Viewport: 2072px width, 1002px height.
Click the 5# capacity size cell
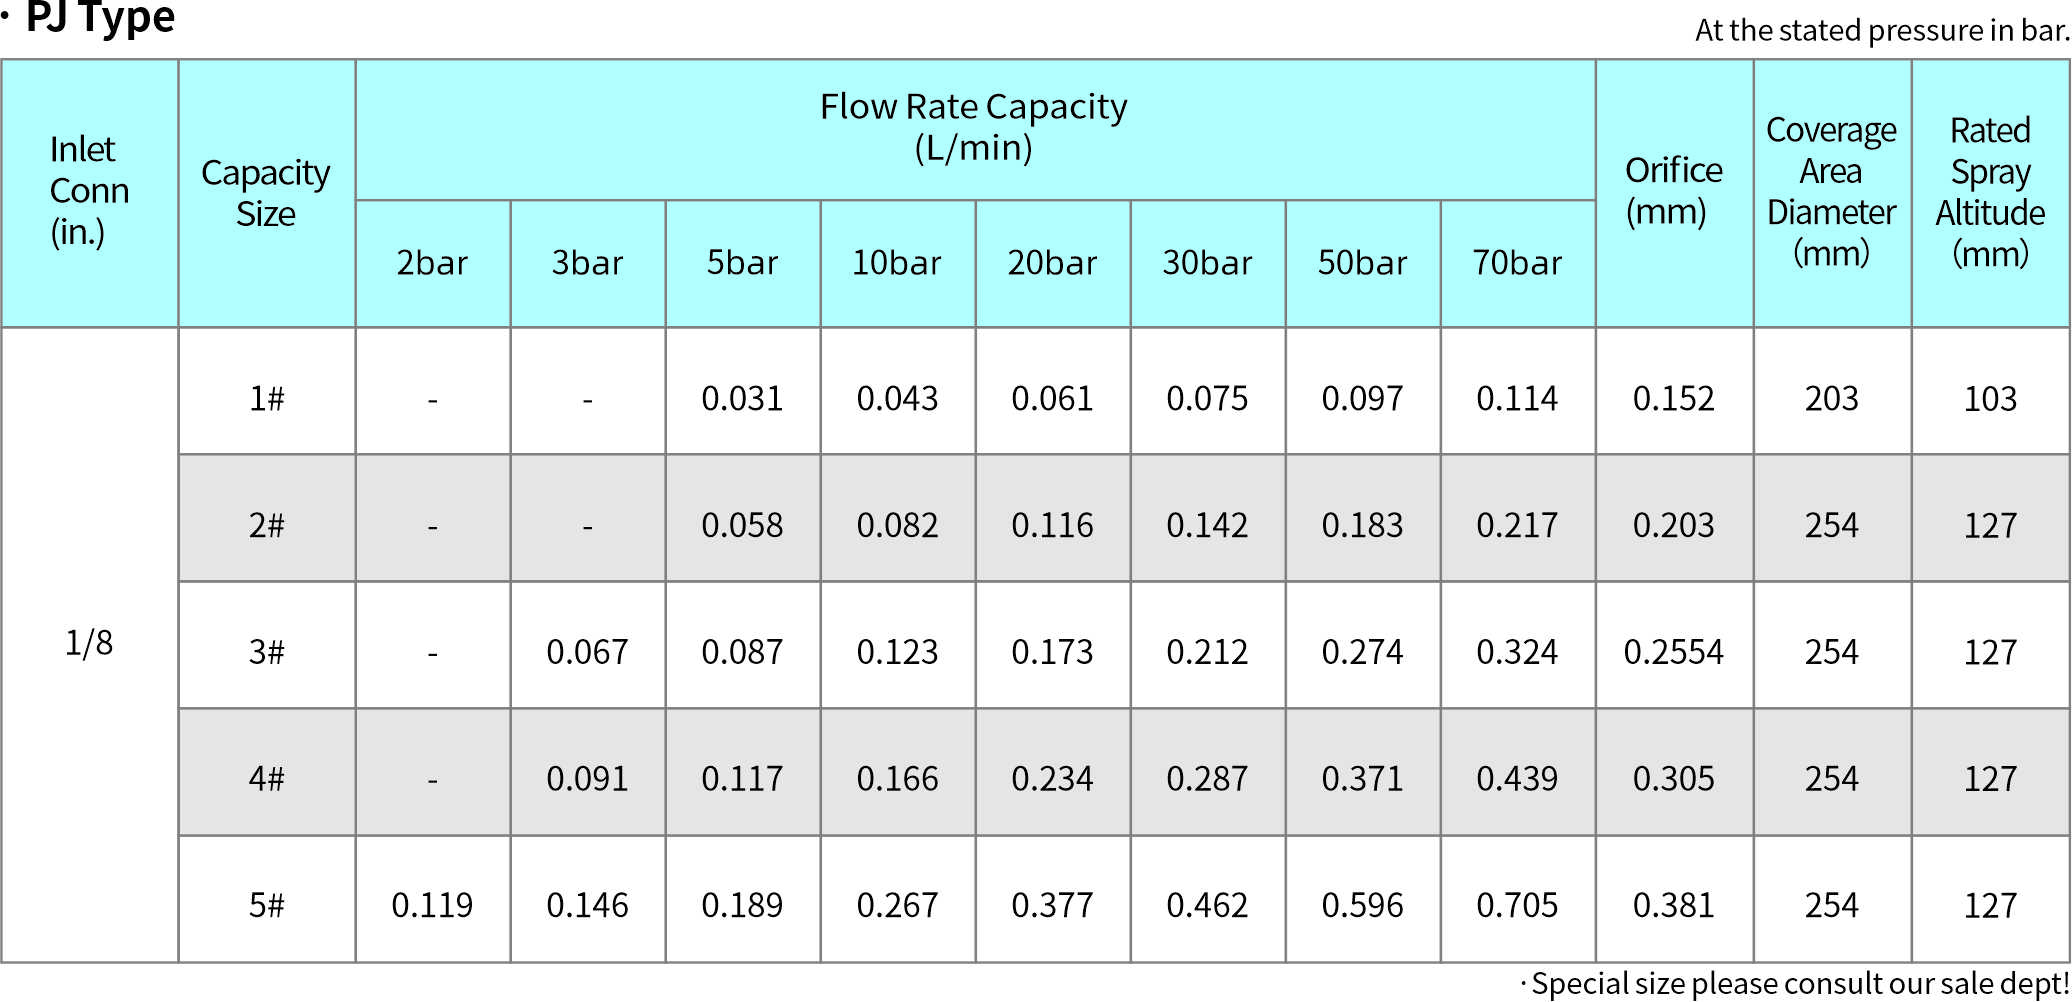click(x=266, y=905)
